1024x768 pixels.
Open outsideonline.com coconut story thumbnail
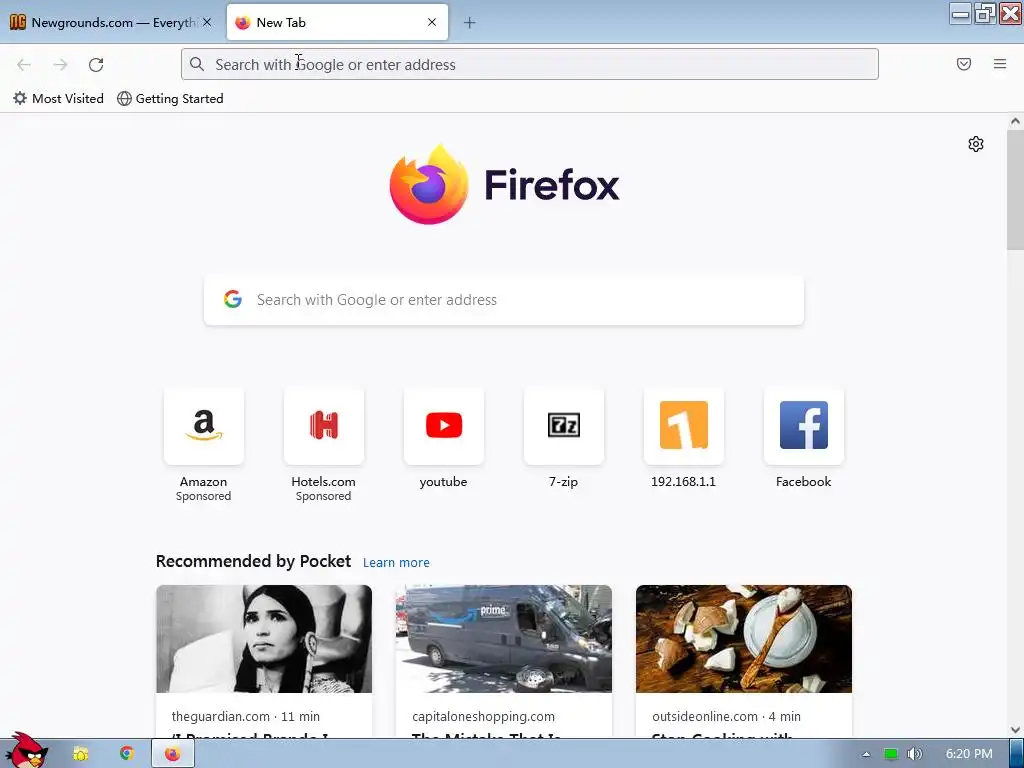point(744,639)
